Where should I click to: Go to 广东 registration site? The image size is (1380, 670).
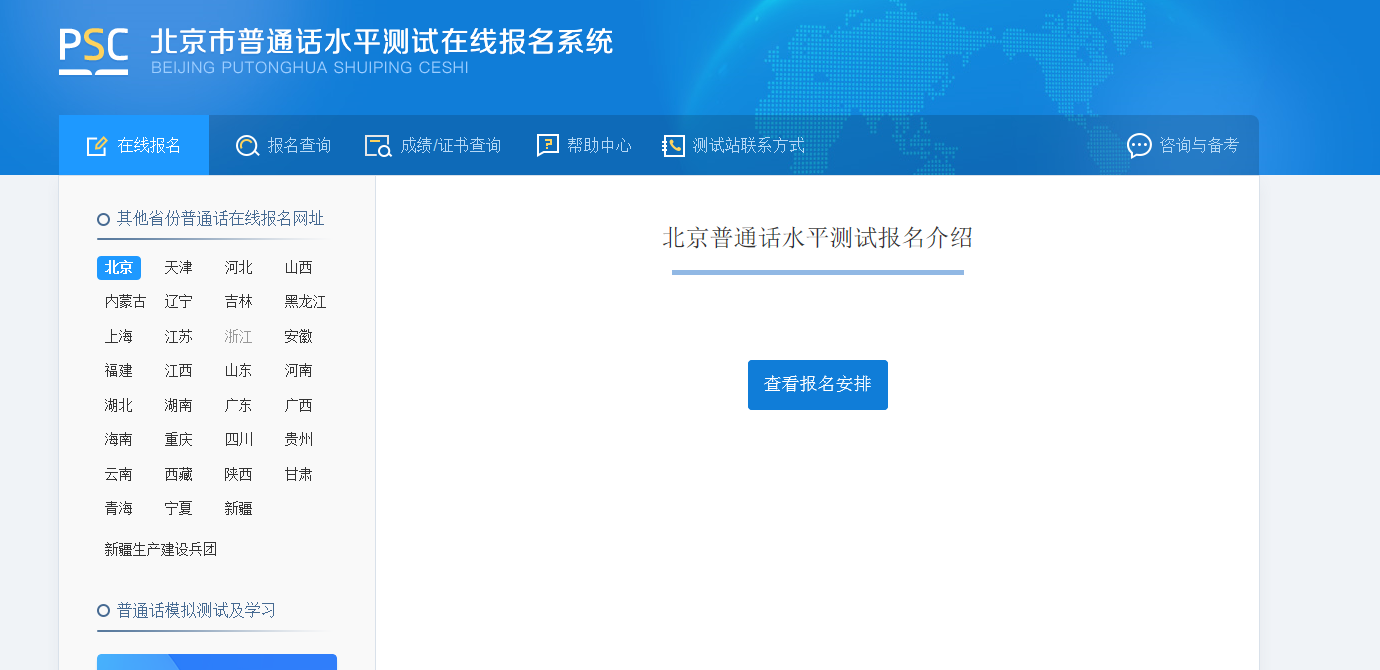point(238,406)
